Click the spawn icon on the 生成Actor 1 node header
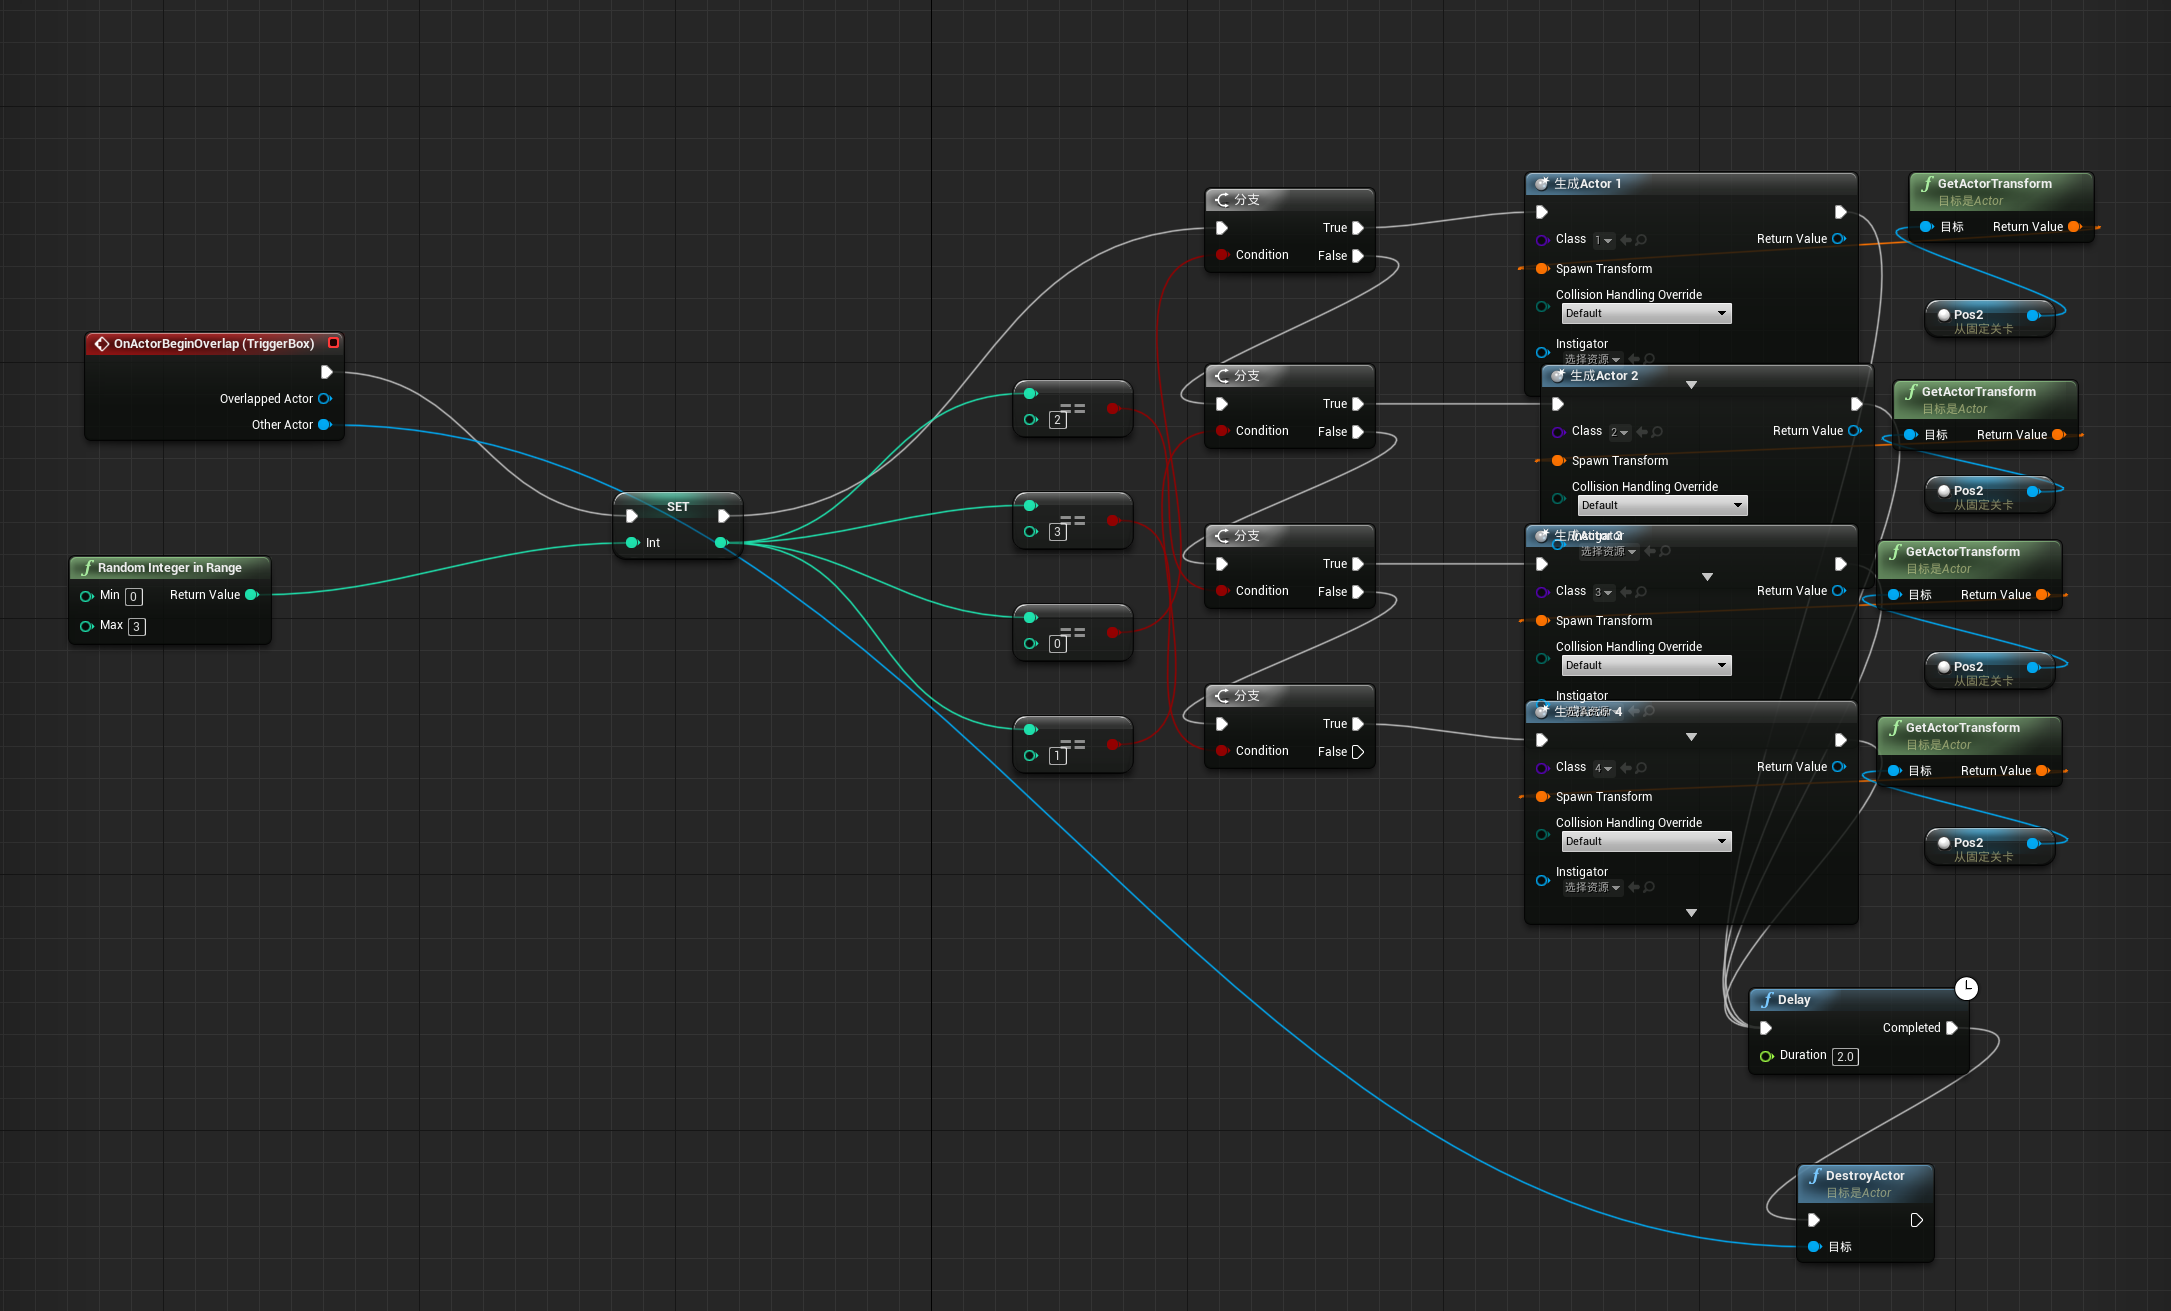Viewport: 2171px width, 1311px height. click(x=1541, y=184)
